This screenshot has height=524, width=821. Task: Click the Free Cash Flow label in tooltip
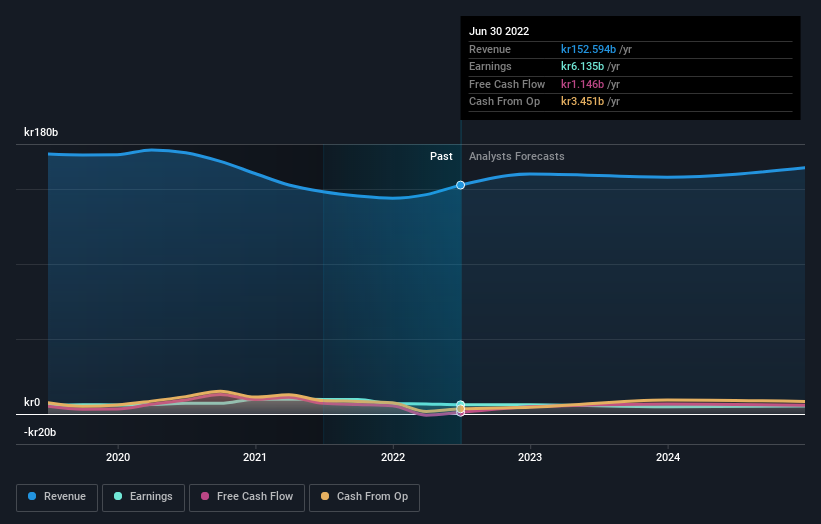click(507, 84)
